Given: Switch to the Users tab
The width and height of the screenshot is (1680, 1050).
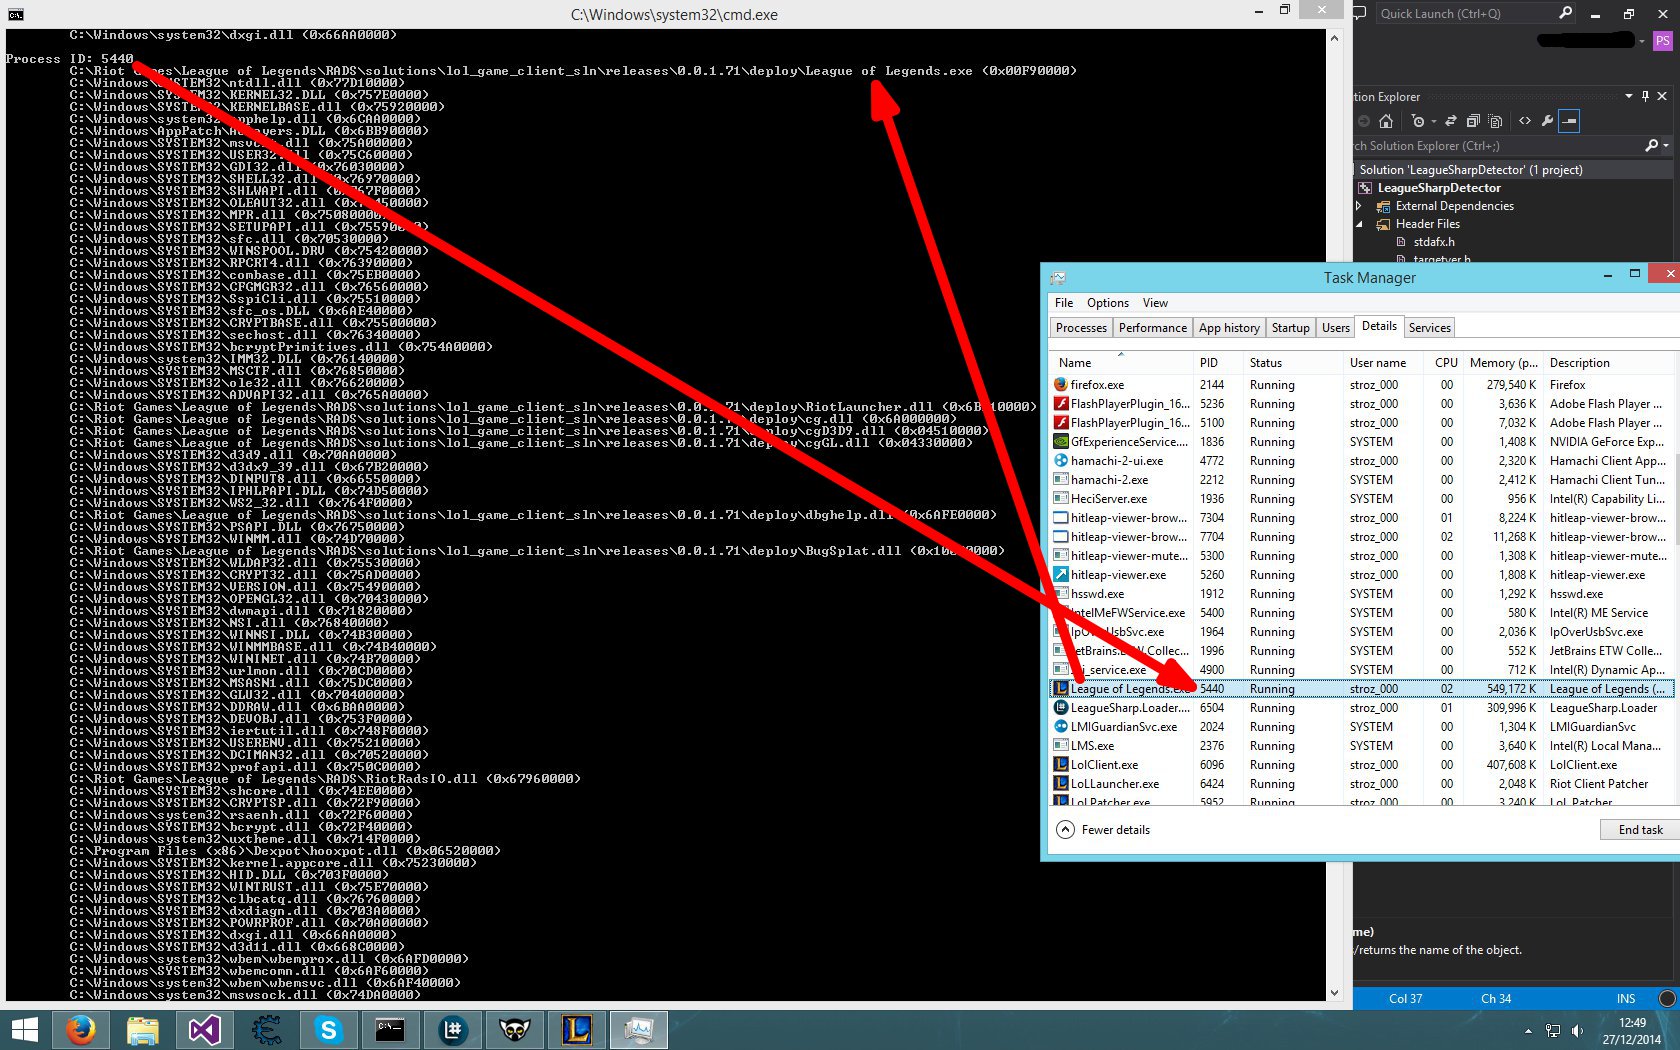Looking at the screenshot, I should coord(1336,328).
